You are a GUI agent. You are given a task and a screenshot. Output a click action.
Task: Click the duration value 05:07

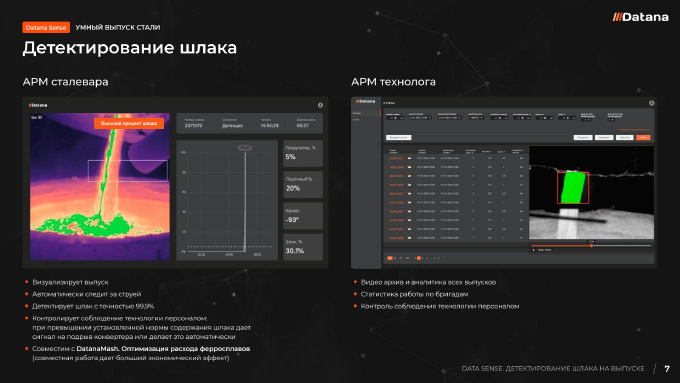[x=303, y=126]
